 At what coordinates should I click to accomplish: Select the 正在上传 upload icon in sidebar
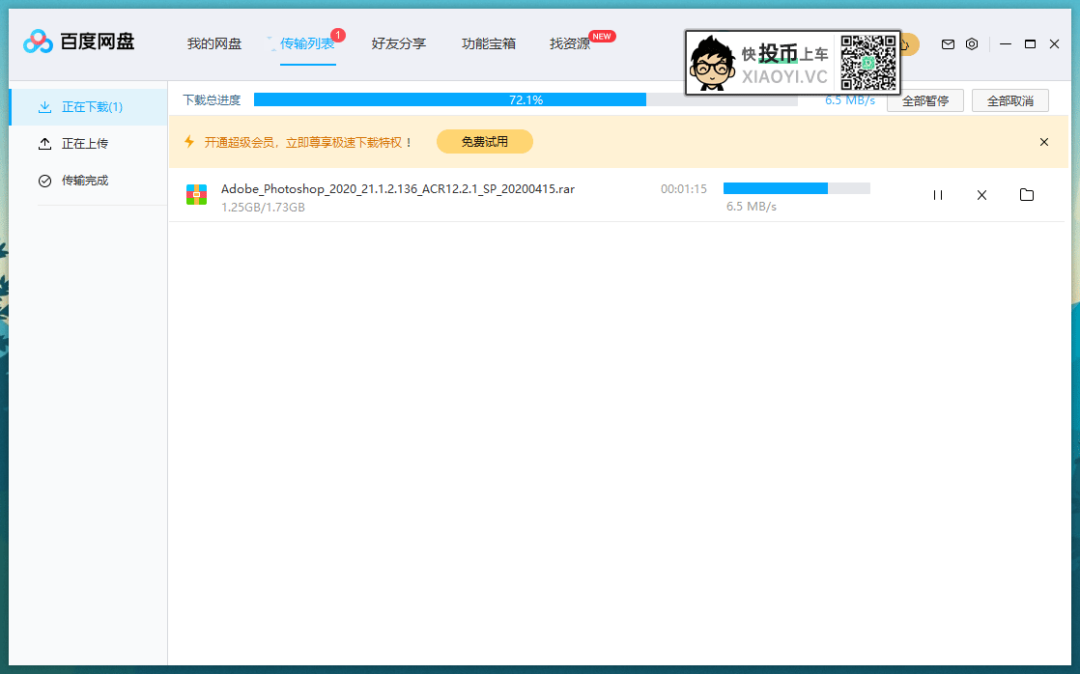pyautogui.click(x=46, y=143)
